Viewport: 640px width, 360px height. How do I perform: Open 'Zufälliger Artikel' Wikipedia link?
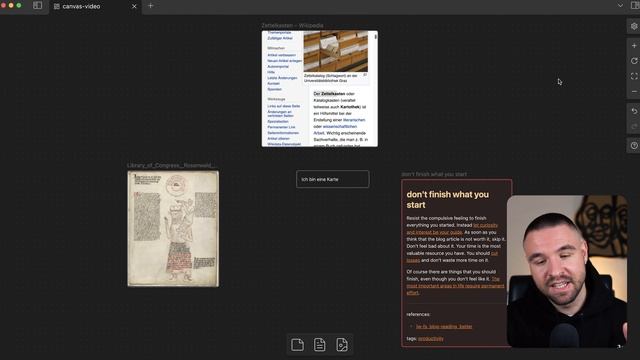pyautogui.click(x=280, y=38)
